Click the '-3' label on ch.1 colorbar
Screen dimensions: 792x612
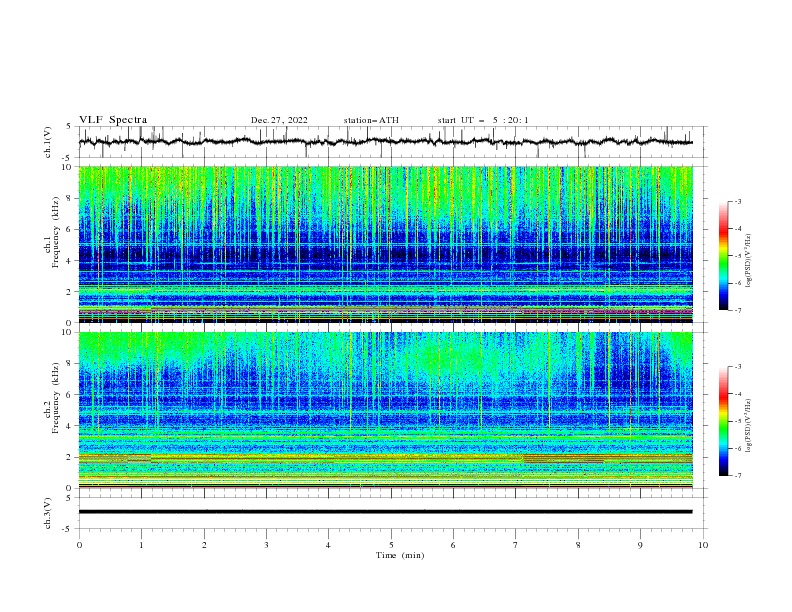(738, 201)
